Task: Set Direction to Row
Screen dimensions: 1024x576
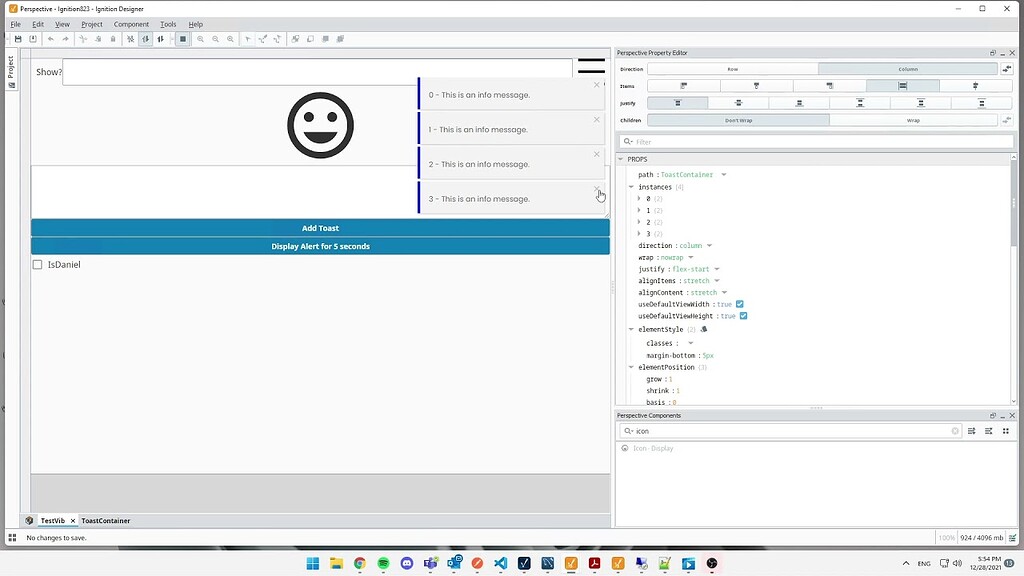Action: (732, 69)
